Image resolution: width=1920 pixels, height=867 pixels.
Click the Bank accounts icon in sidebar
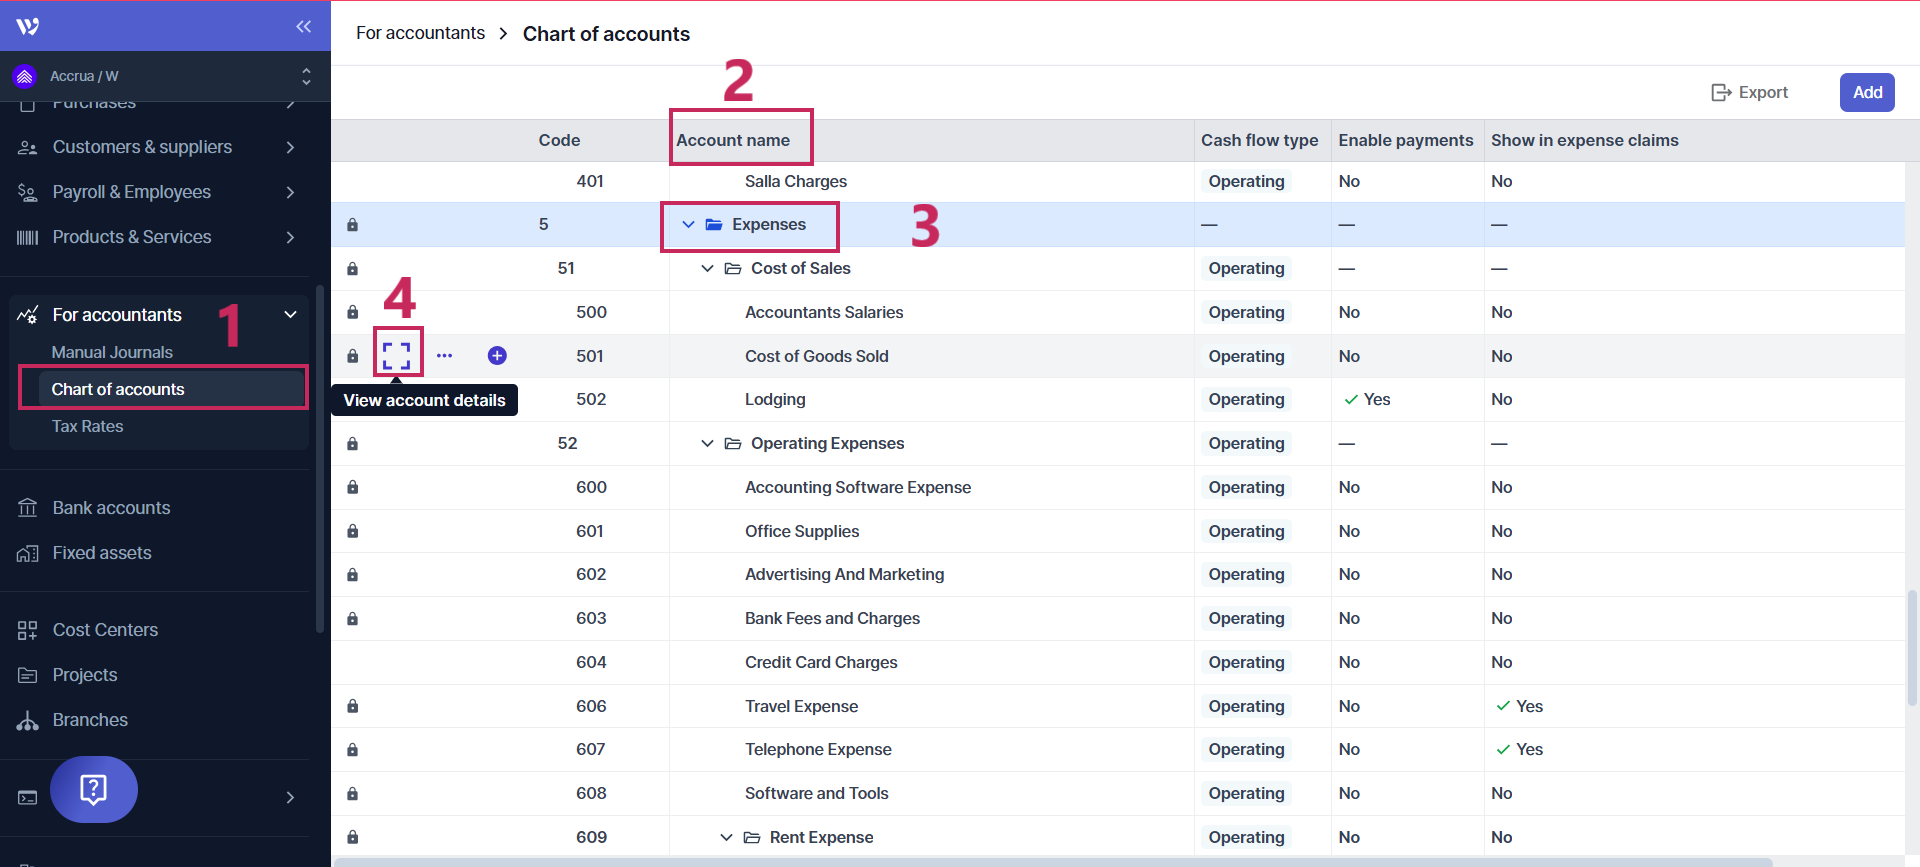pos(27,508)
